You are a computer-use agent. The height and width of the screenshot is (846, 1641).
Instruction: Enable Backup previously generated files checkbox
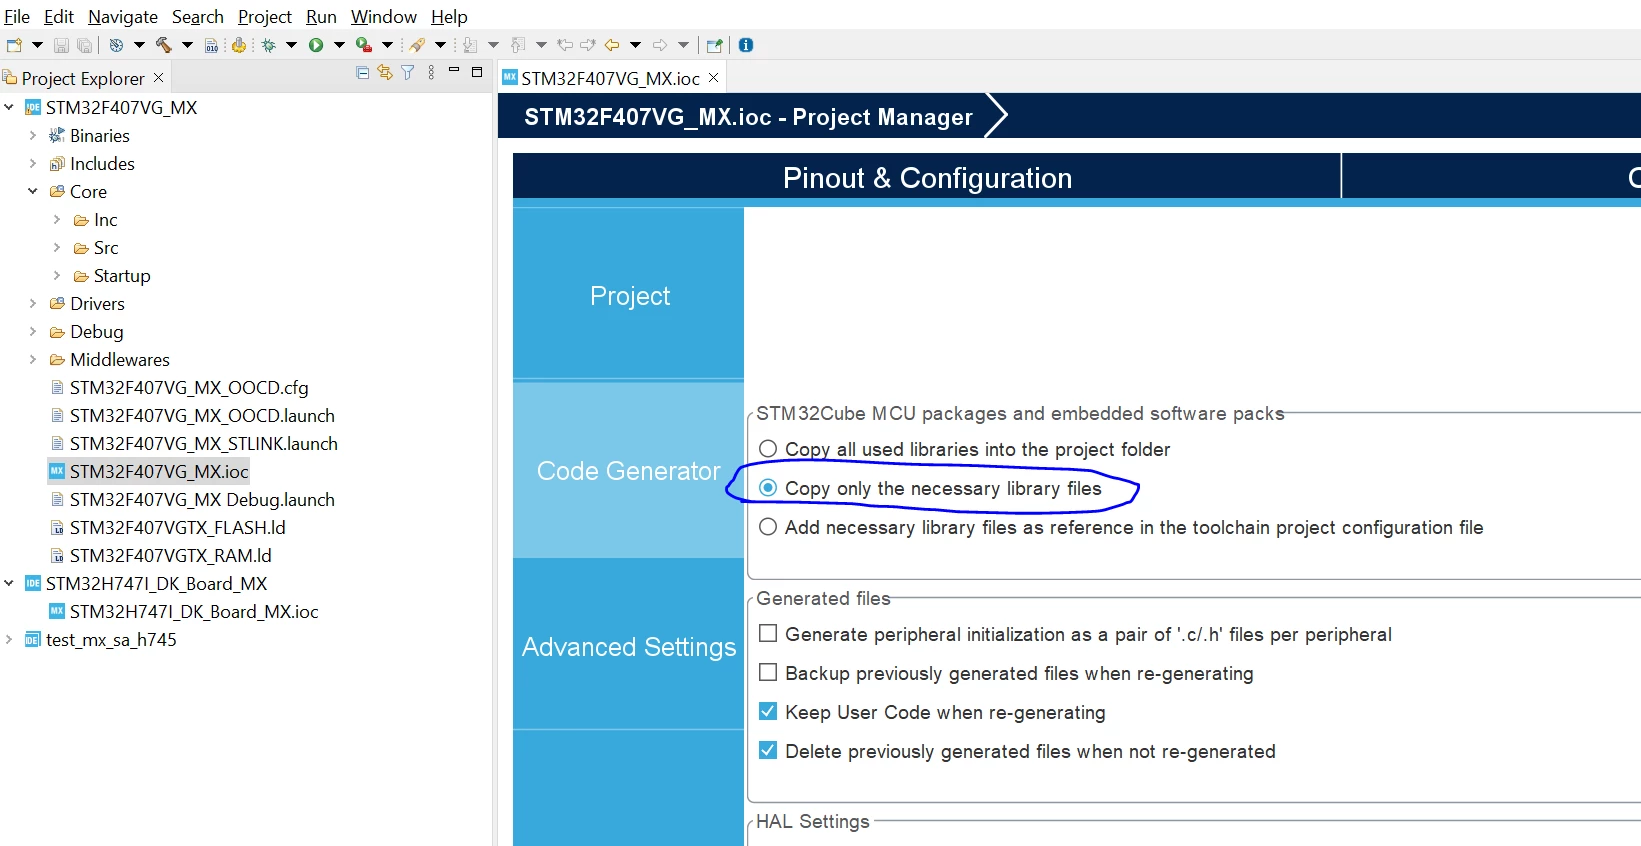pos(768,672)
